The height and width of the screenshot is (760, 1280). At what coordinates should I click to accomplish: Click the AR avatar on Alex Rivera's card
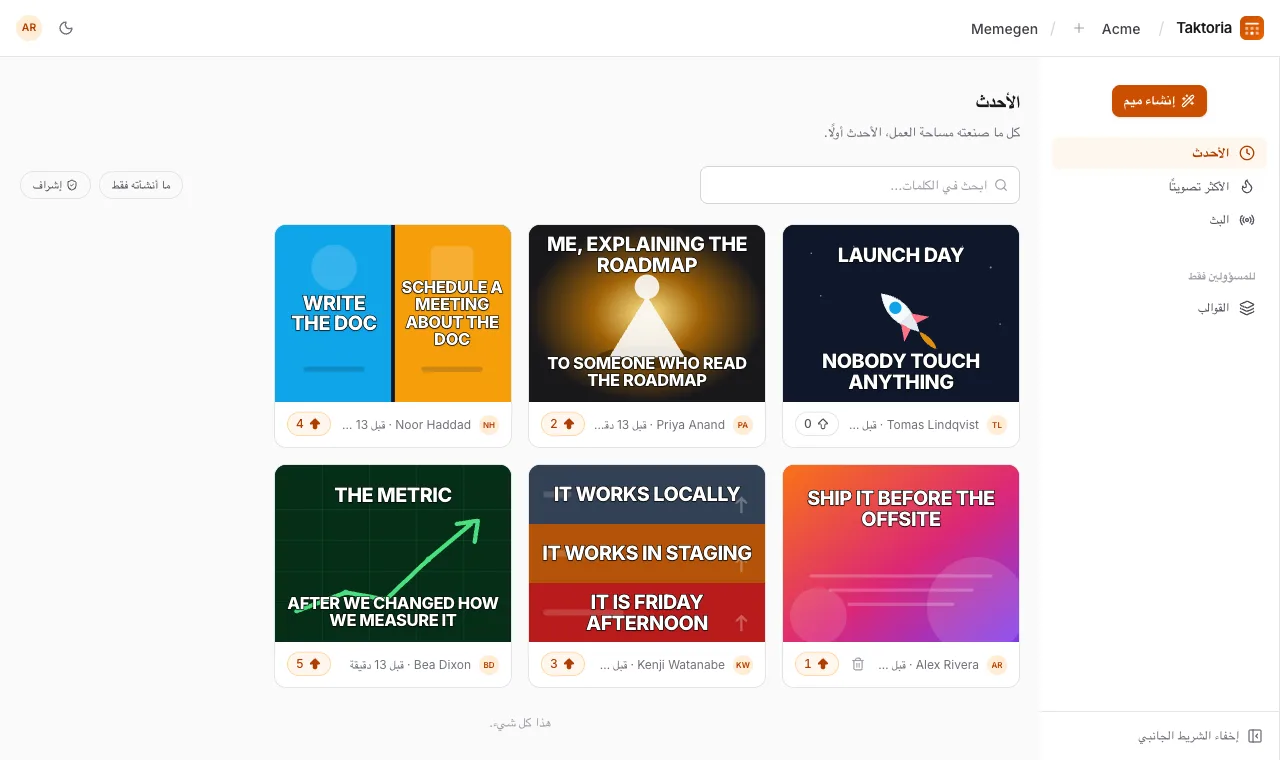997,665
